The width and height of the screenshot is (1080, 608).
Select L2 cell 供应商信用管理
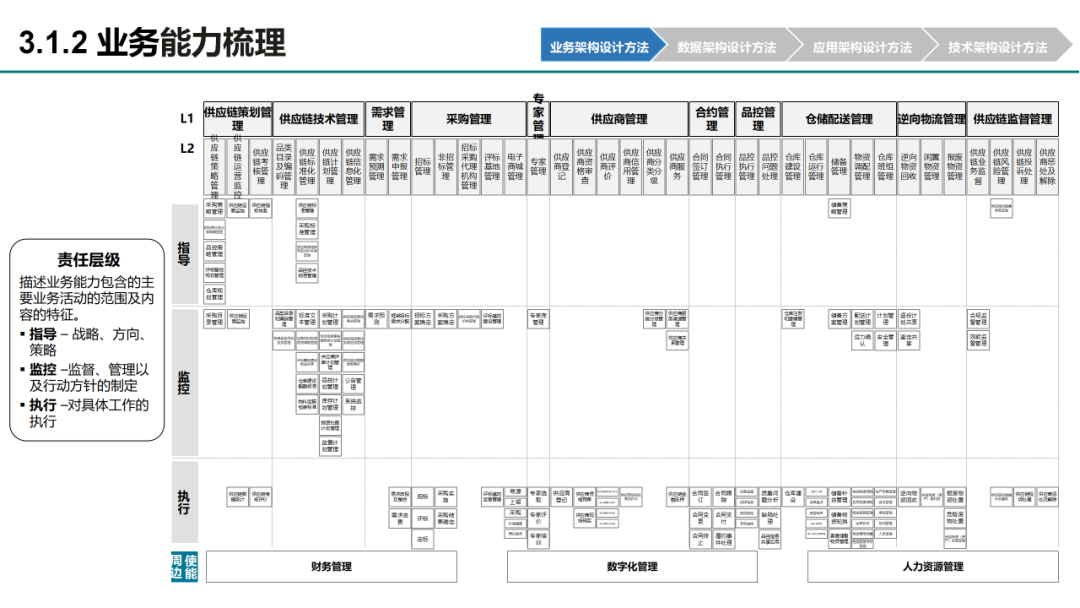click(x=631, y=167)
